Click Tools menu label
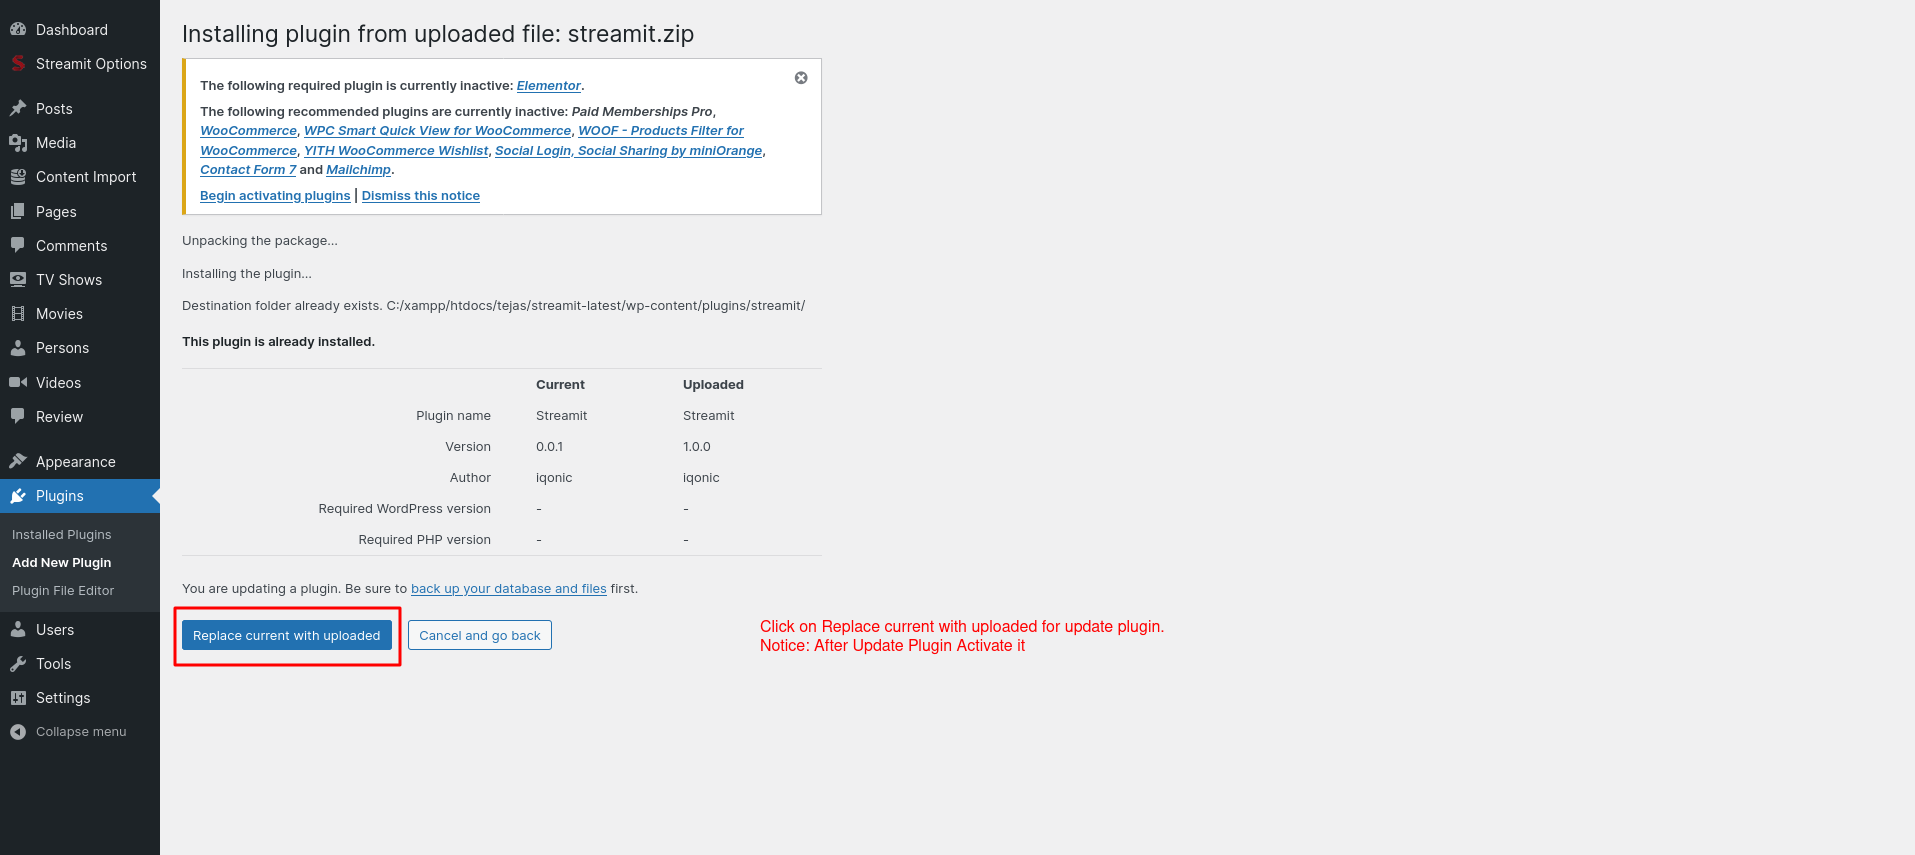Image resolution: width=1915 pixels, height=855 pixels. [x=53, y=664]
